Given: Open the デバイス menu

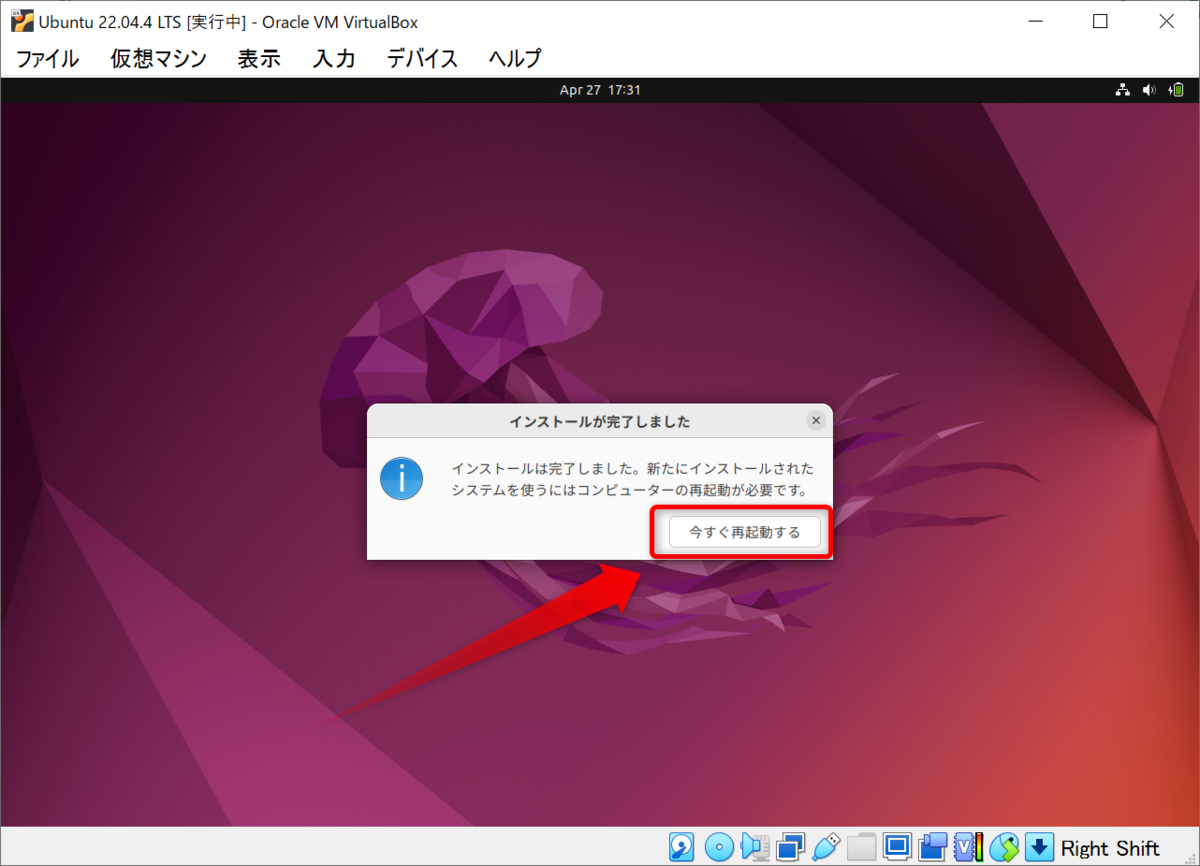Looking at the screenshot, I should (422, 59).
